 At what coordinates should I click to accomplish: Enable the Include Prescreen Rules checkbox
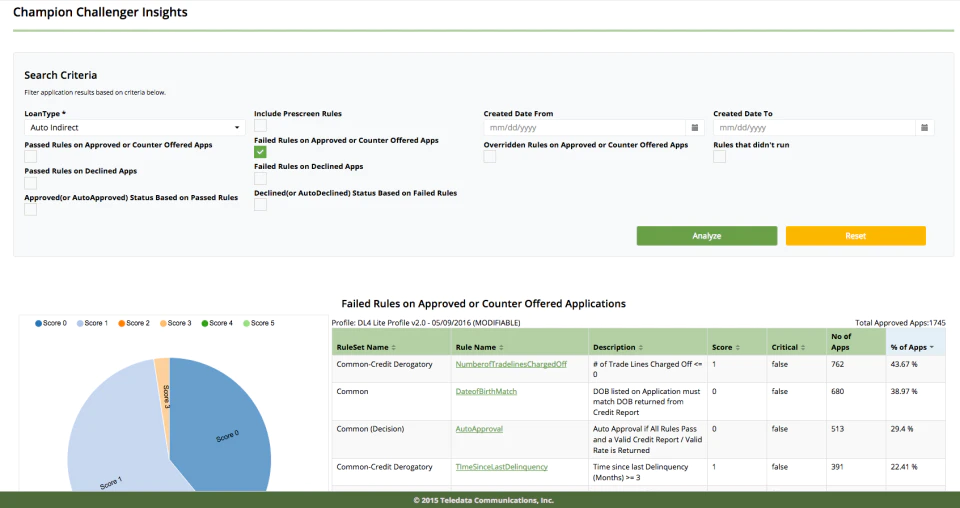(x=260, y=125)
